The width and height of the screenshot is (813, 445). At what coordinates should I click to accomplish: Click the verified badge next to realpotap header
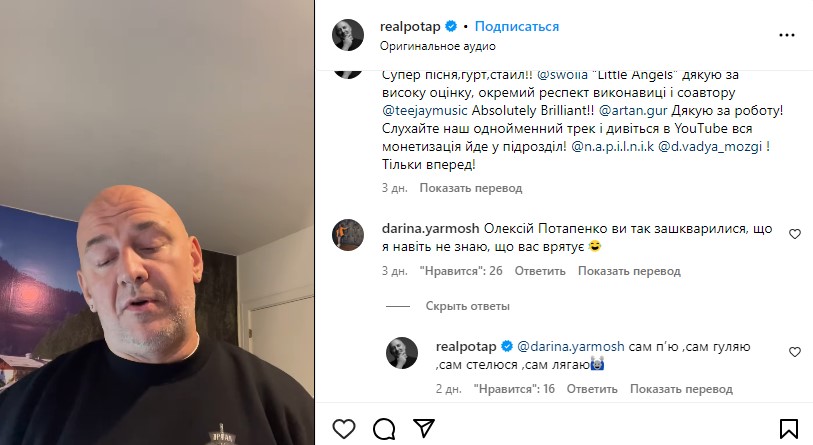click(x=451, y=26)
